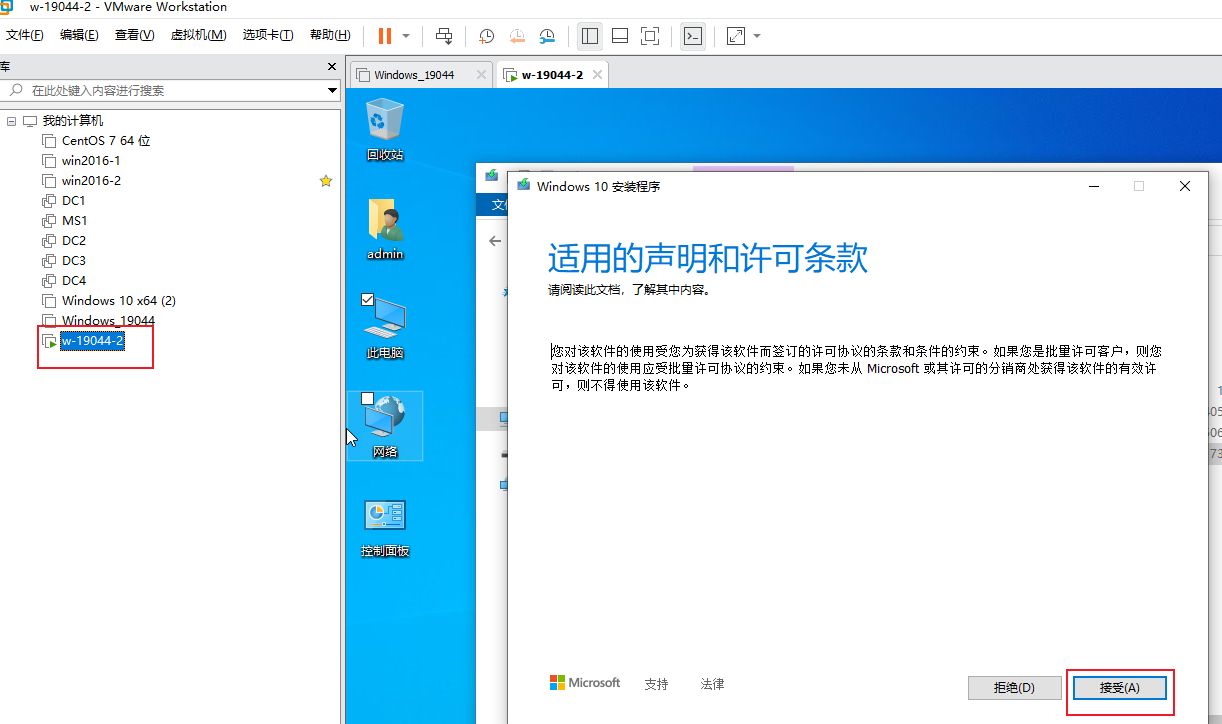1222x724 pixels.
Task: Suspend the virtual machine with the pause icon
Action: (384, 36)
